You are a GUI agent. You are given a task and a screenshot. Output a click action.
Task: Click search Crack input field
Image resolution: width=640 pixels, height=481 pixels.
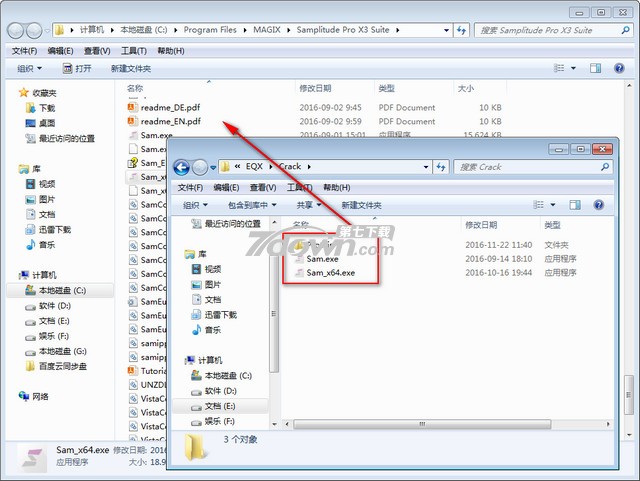533,167
